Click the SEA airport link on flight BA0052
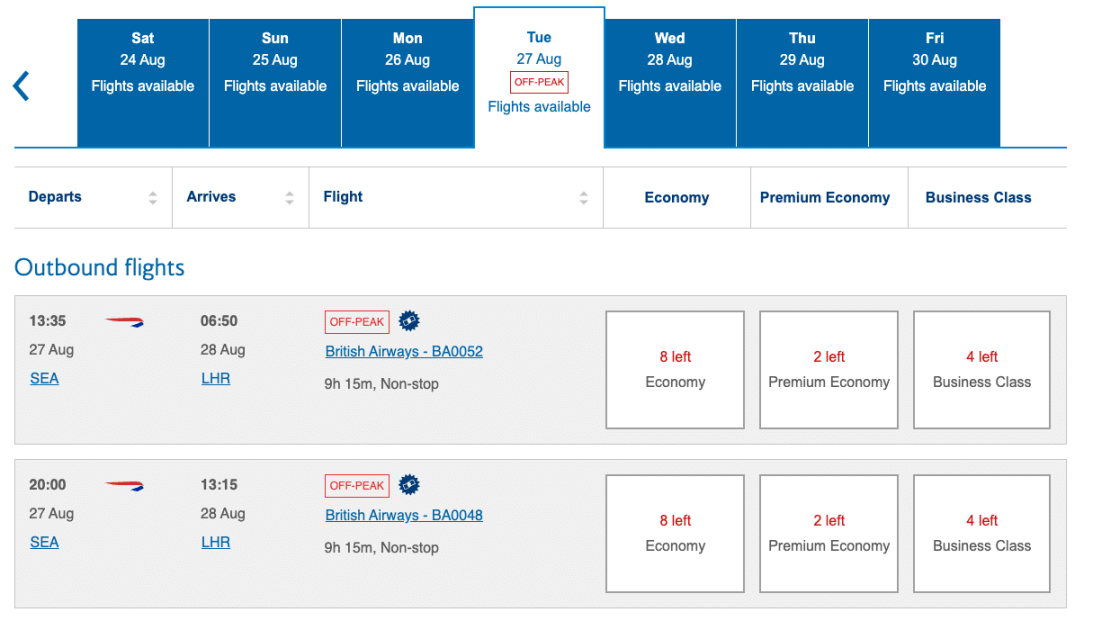1093x621 pixels. click(44, 378)
